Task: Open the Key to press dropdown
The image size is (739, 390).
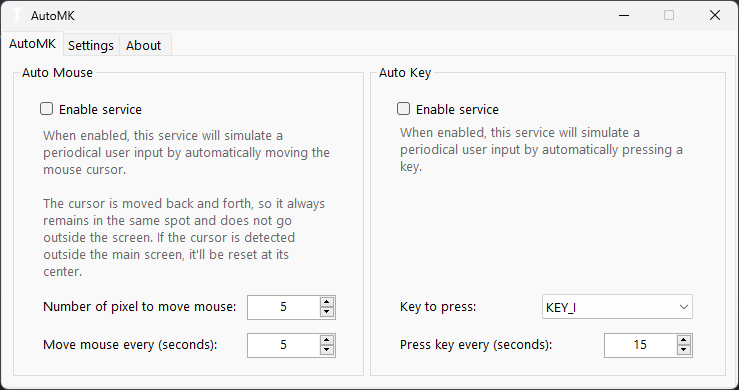Action: tap(617, 307)
